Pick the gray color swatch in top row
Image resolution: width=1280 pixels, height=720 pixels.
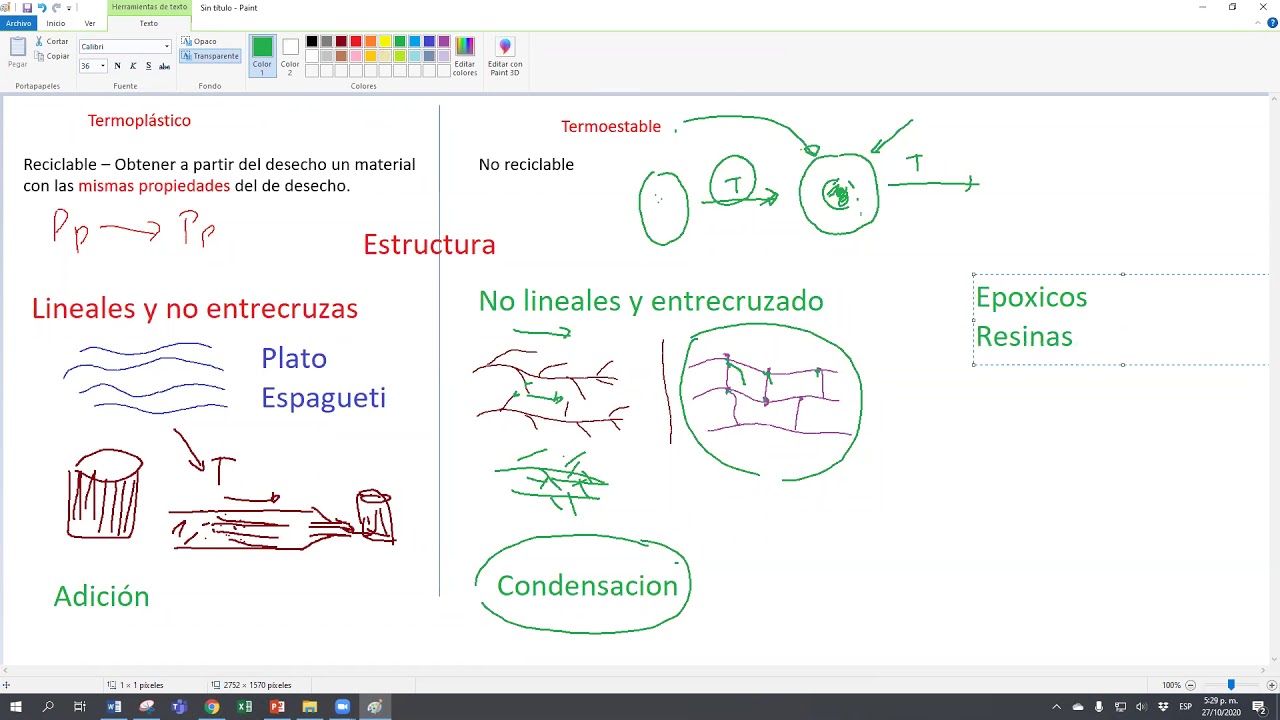pyautogui.click(x=326, y=41)
